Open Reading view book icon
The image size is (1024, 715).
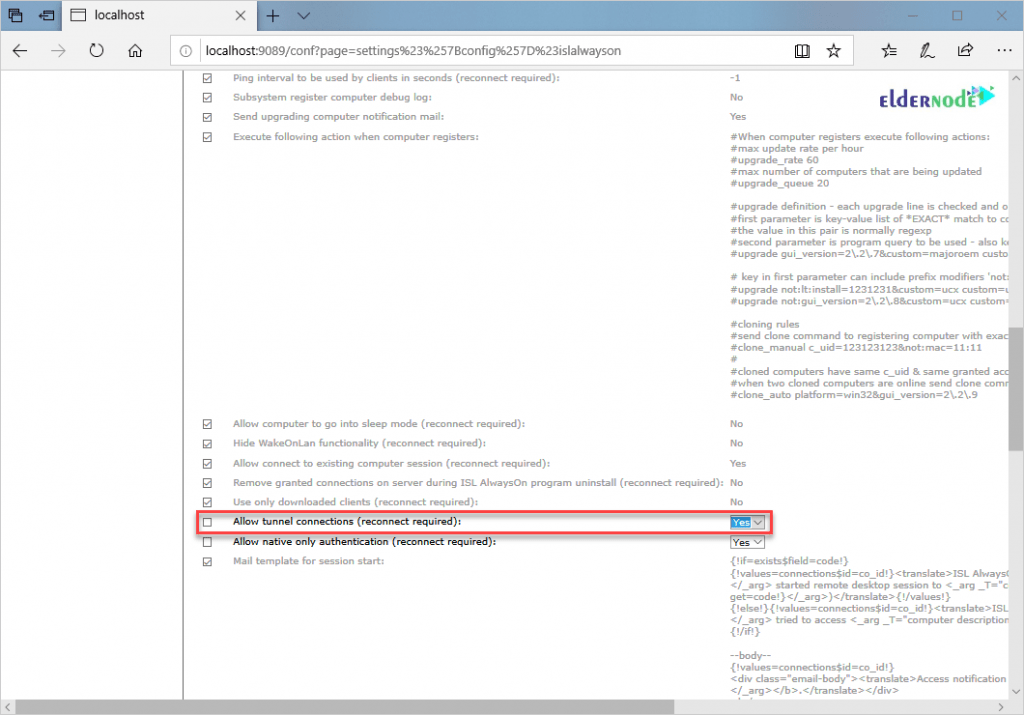tap(802, 51)
